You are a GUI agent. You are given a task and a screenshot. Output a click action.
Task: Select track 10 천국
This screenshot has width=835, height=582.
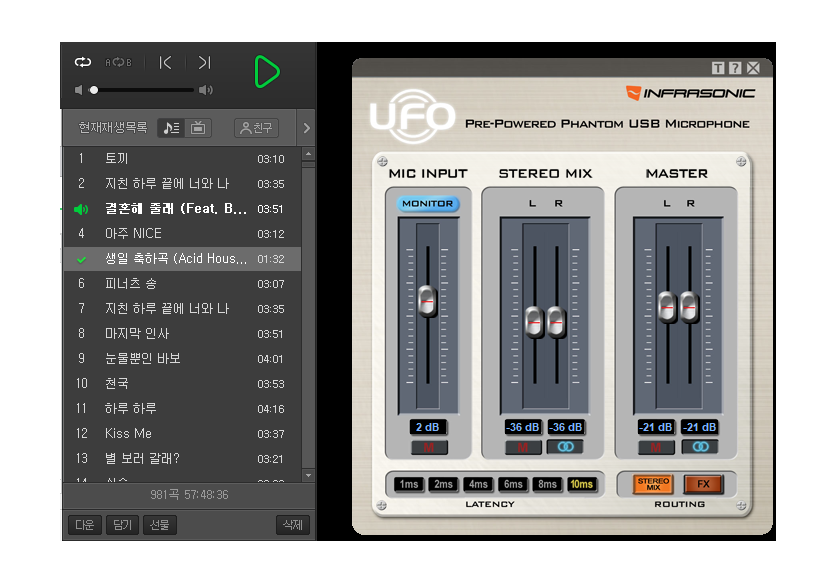click(x=182, y=384)
